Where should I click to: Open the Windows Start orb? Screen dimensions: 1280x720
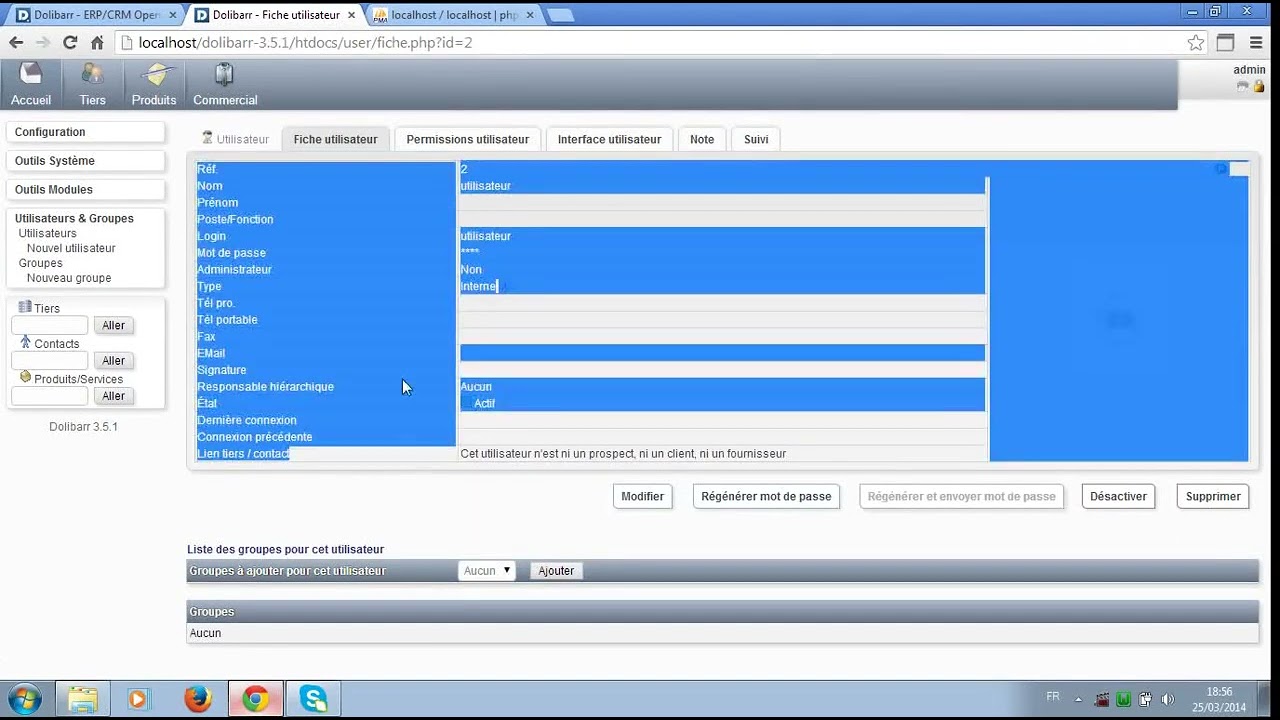coord(23,698)
